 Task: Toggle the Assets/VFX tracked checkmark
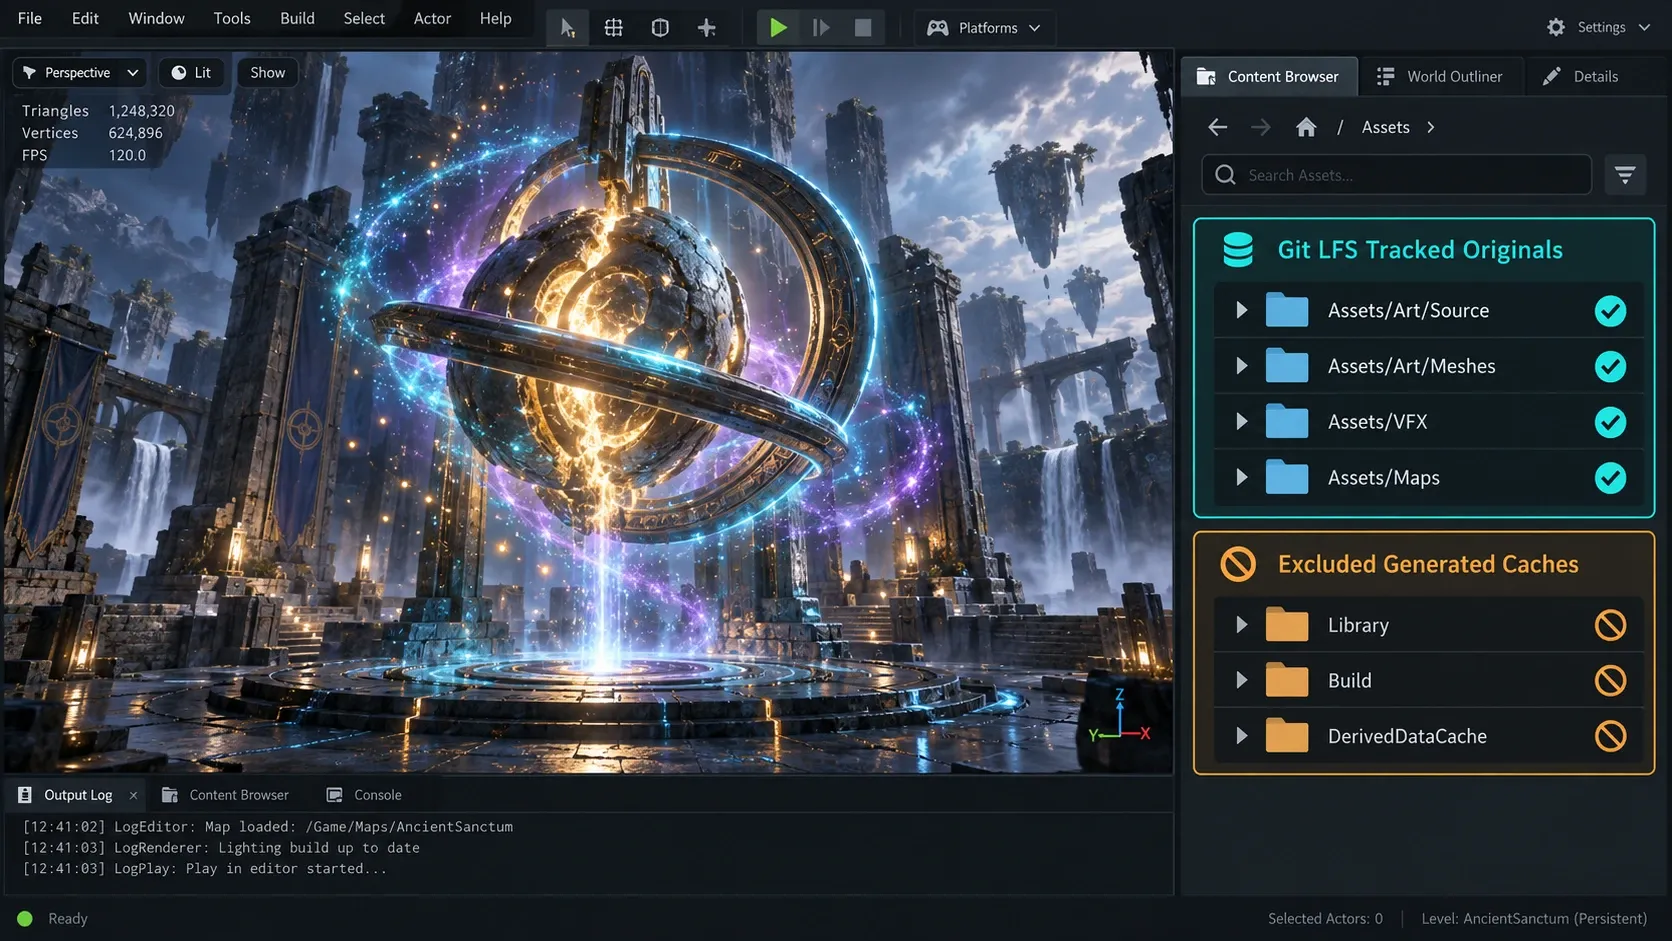click(x=1610, y=422)
